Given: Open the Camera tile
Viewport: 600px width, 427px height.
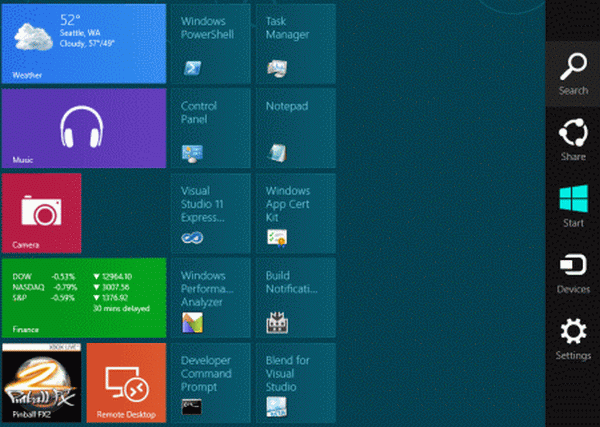Looking at the screenshot, I should [x=41, y=213].
